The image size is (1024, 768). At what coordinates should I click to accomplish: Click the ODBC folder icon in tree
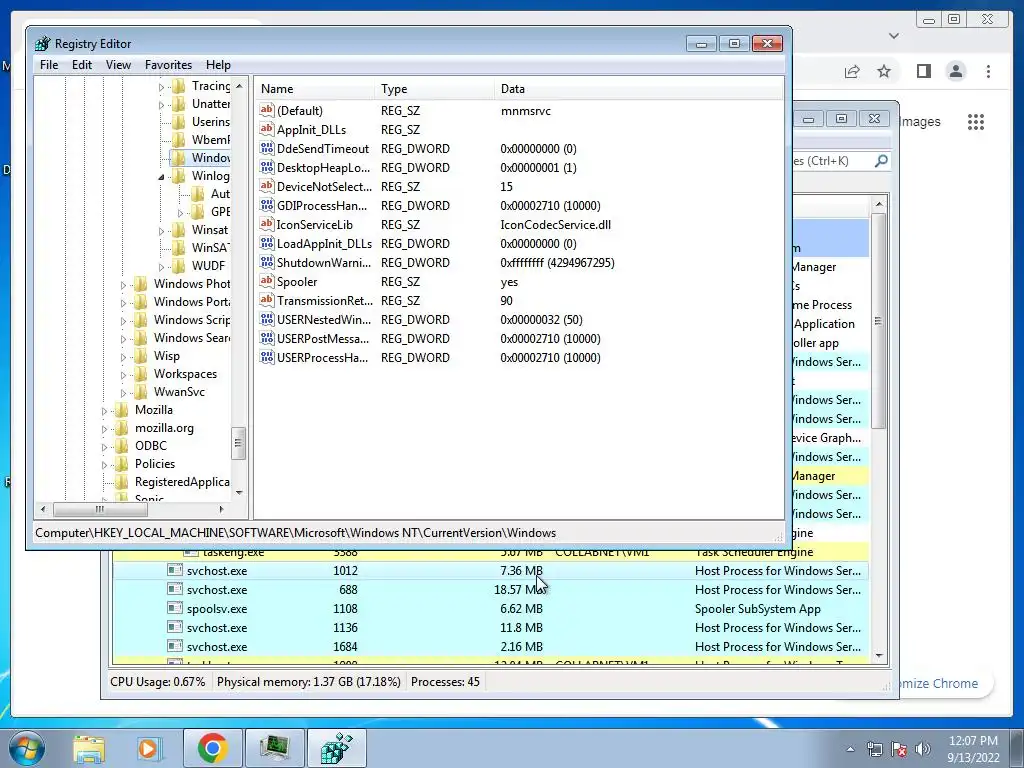(x=121, y=446)
